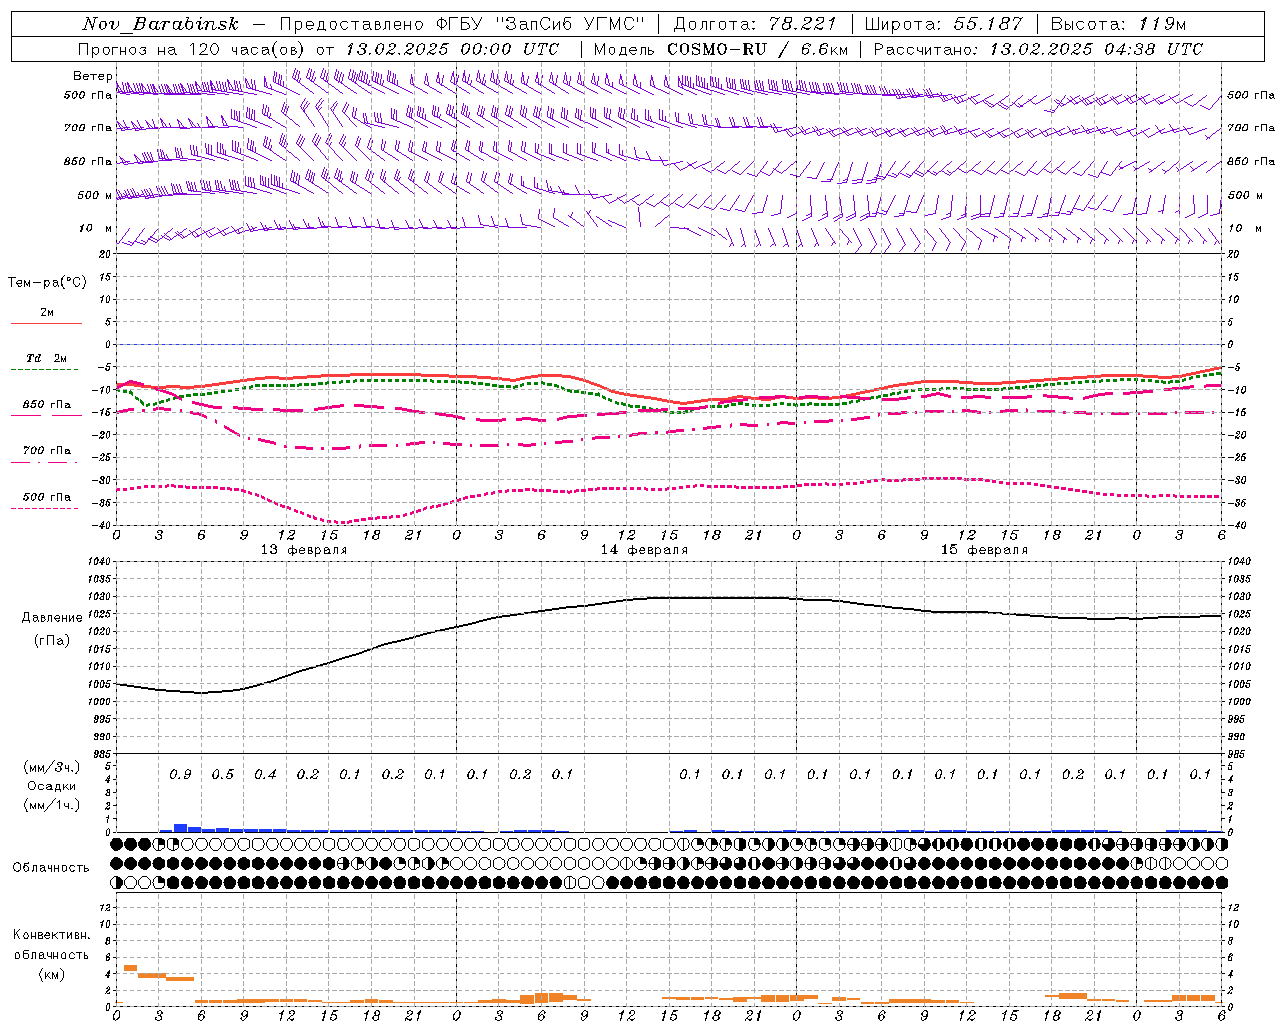Click the Nov_Barabinsk station title
Viewport: 1280px width, 1024px height.
tap(161, 24)
